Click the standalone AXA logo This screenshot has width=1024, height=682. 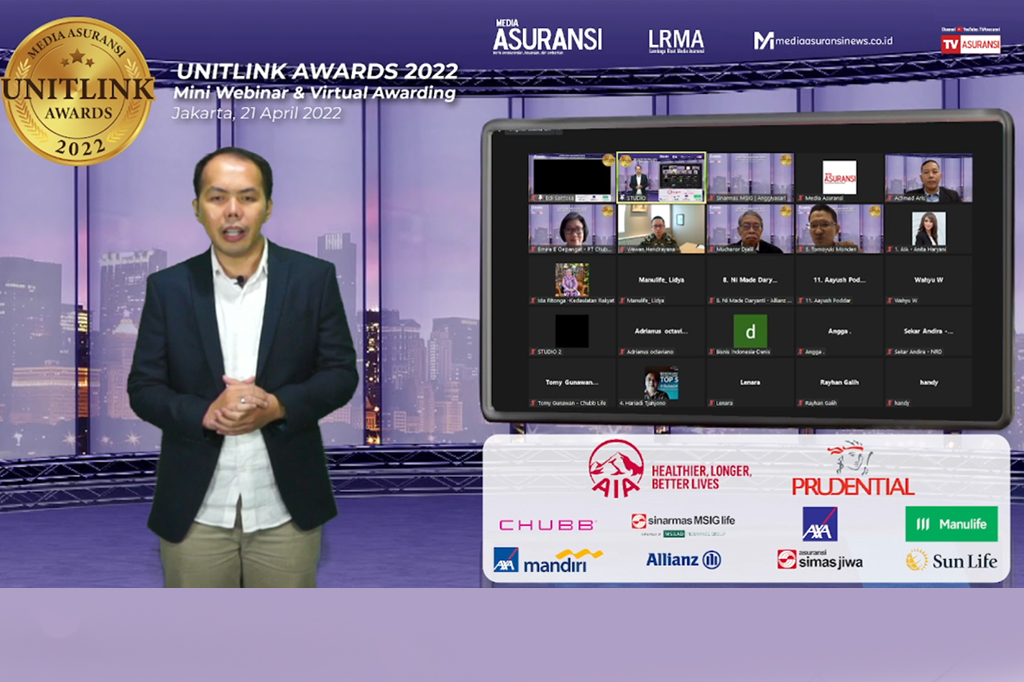pos(820,524)
